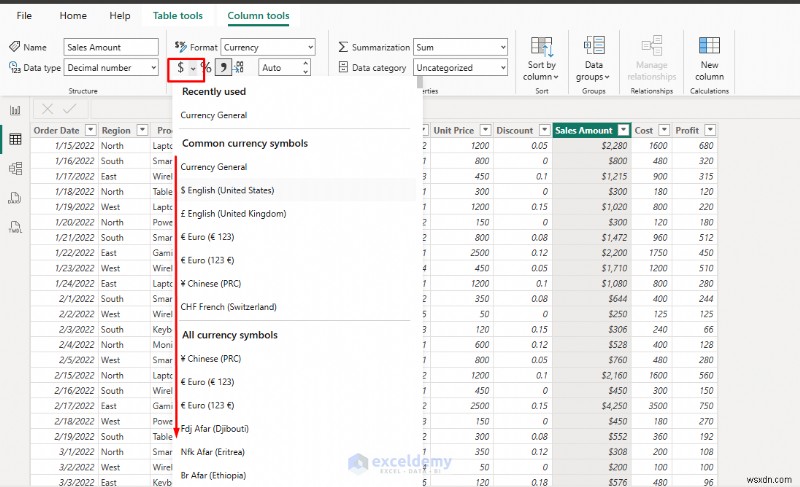800x487 pixels.
Task: Click the New column button
Action: pos(709,59)
